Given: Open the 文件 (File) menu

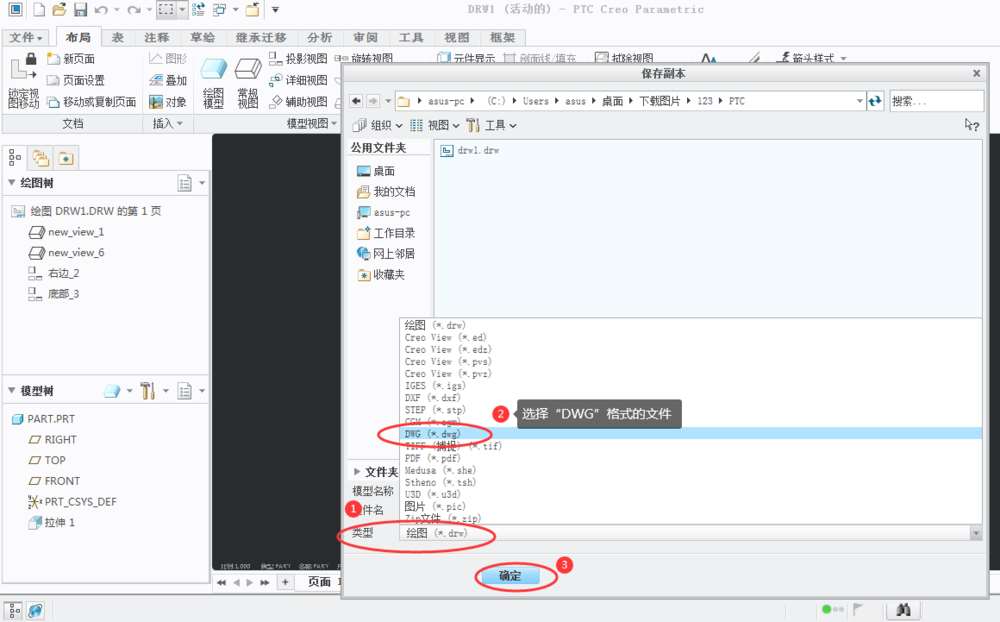Looking at the screenshot, I should [26, 38].
